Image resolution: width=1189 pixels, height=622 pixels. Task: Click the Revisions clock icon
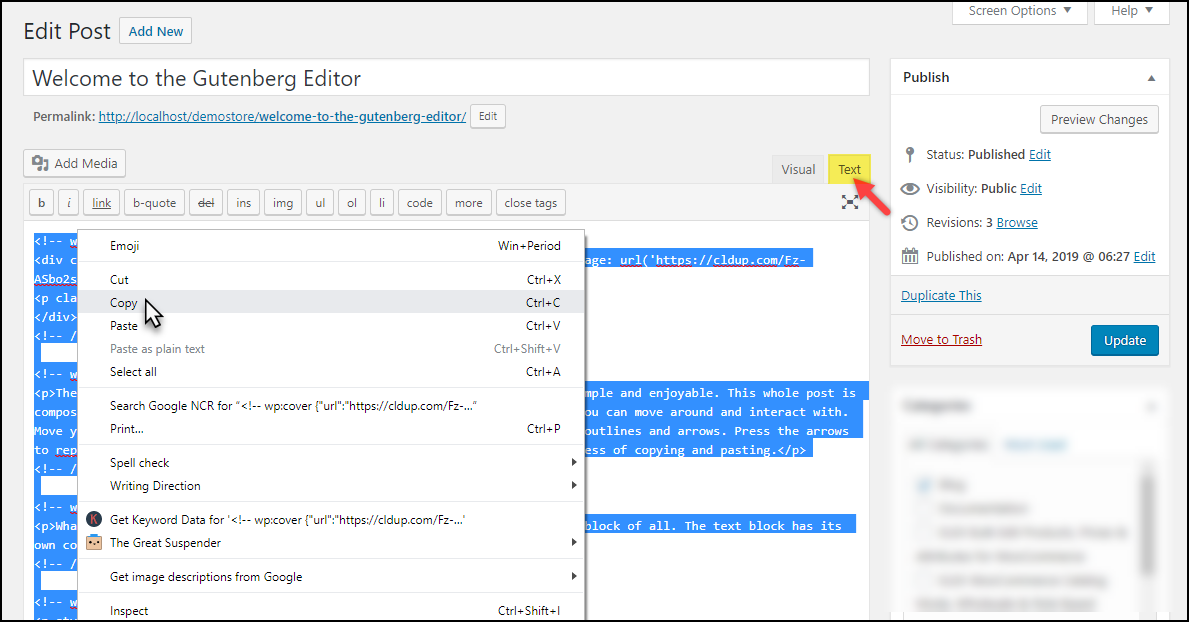[910, 223]
